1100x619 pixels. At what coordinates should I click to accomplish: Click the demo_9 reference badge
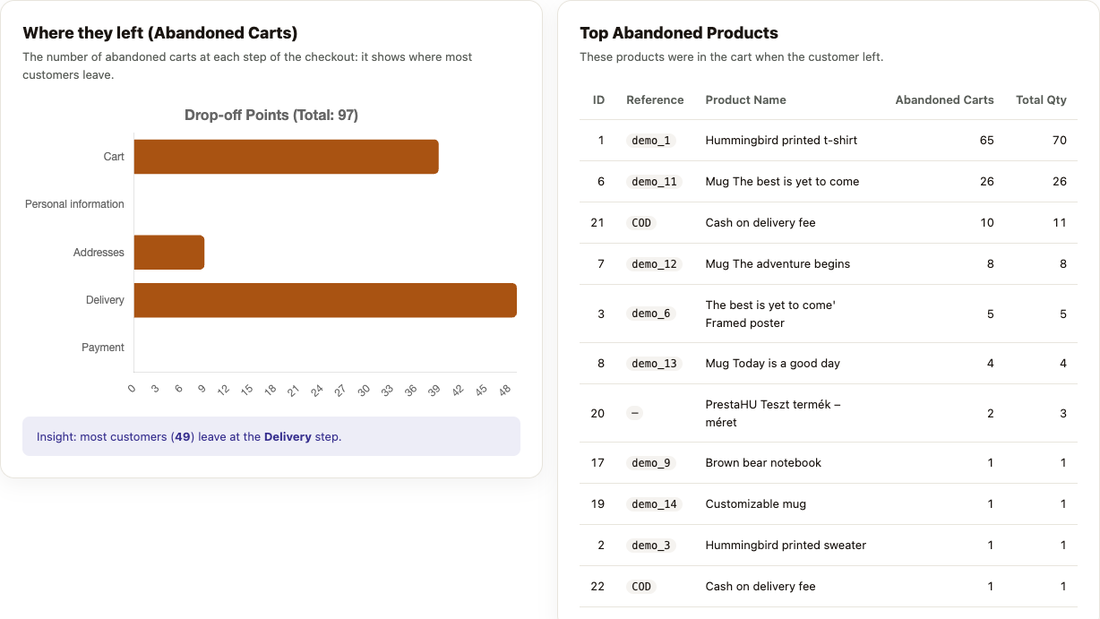[651, 463]
